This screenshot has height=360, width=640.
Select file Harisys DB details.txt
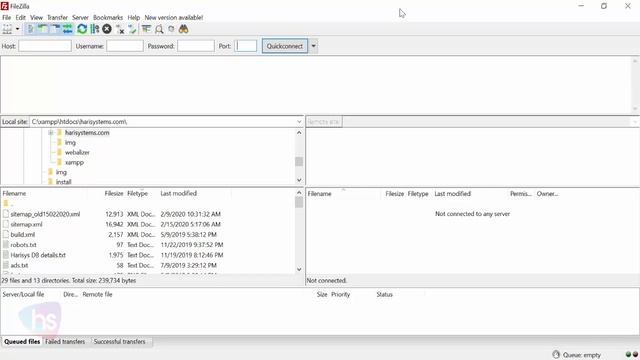click(38, 255)
